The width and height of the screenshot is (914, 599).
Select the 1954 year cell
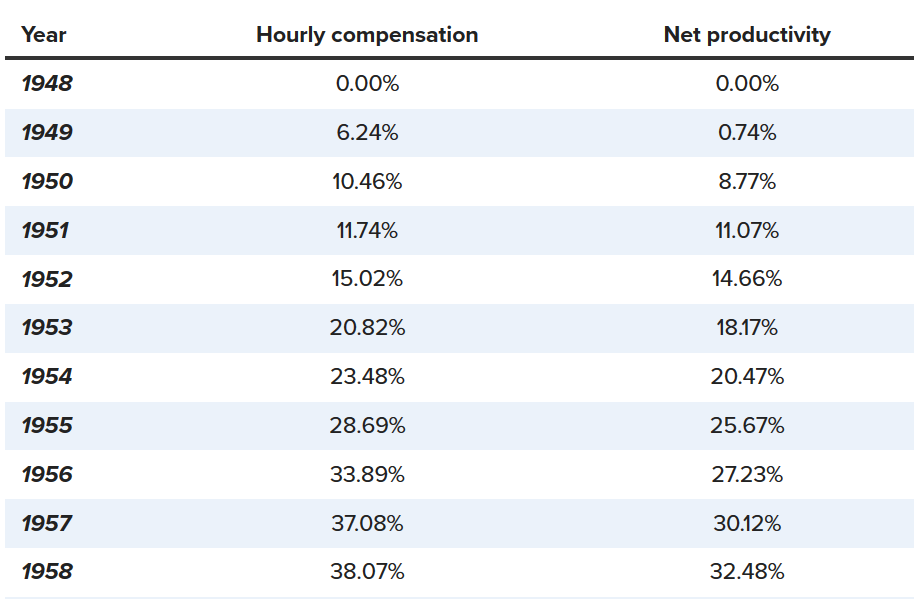(47, 376)
